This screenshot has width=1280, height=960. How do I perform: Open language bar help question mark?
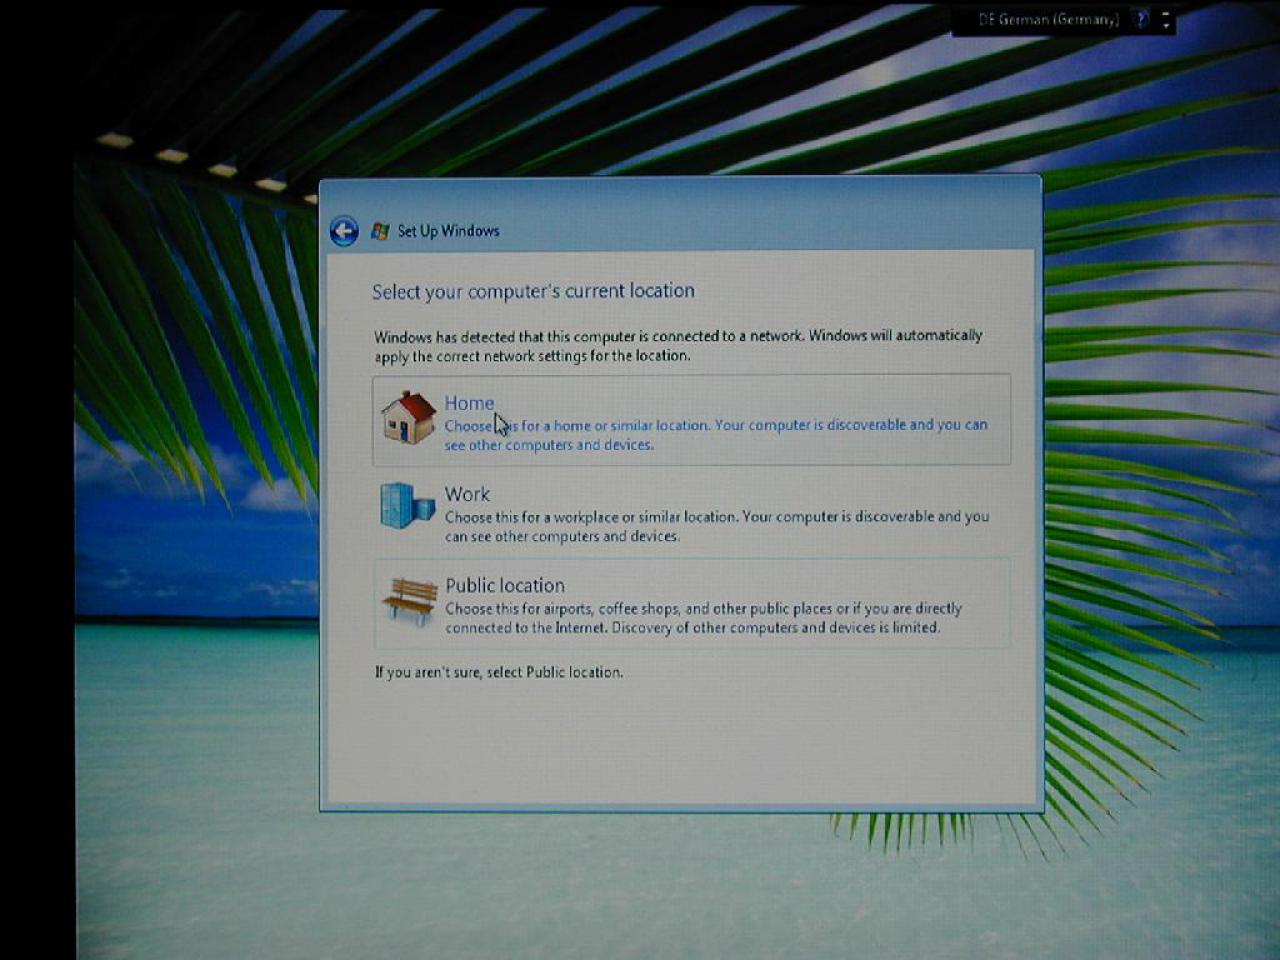point(1141,19)
